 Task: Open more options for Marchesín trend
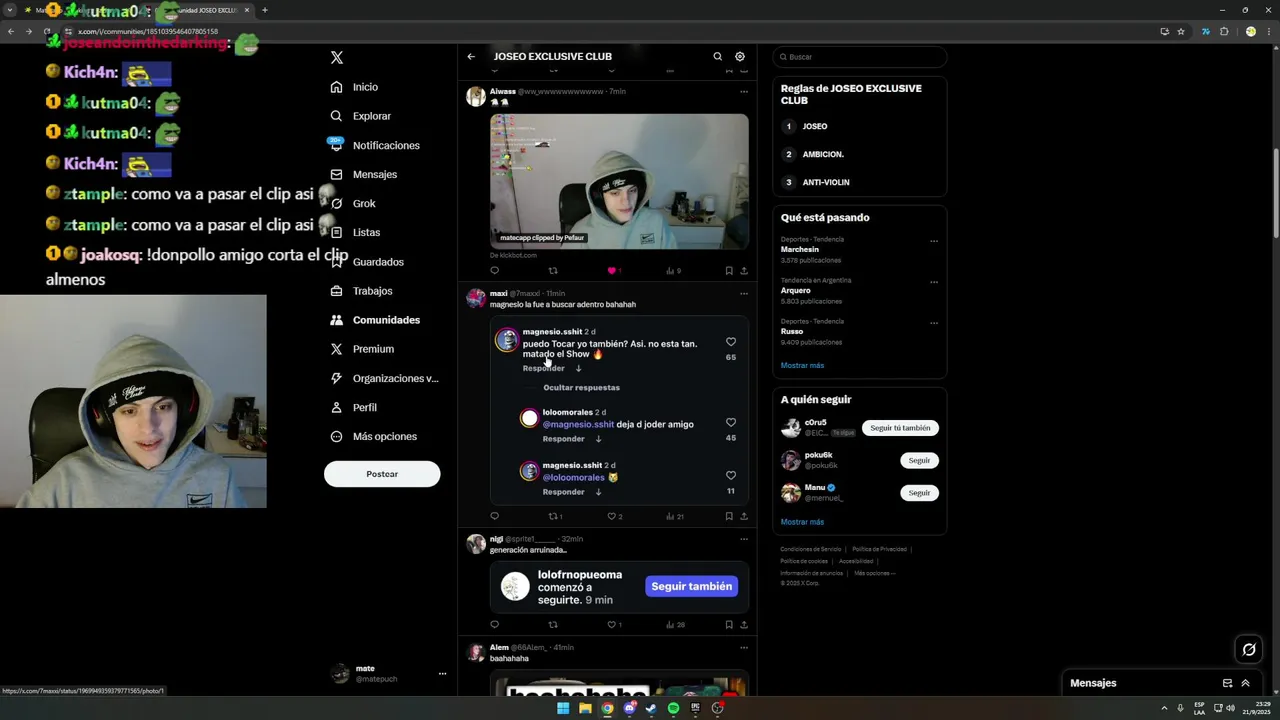click(934, 241)
